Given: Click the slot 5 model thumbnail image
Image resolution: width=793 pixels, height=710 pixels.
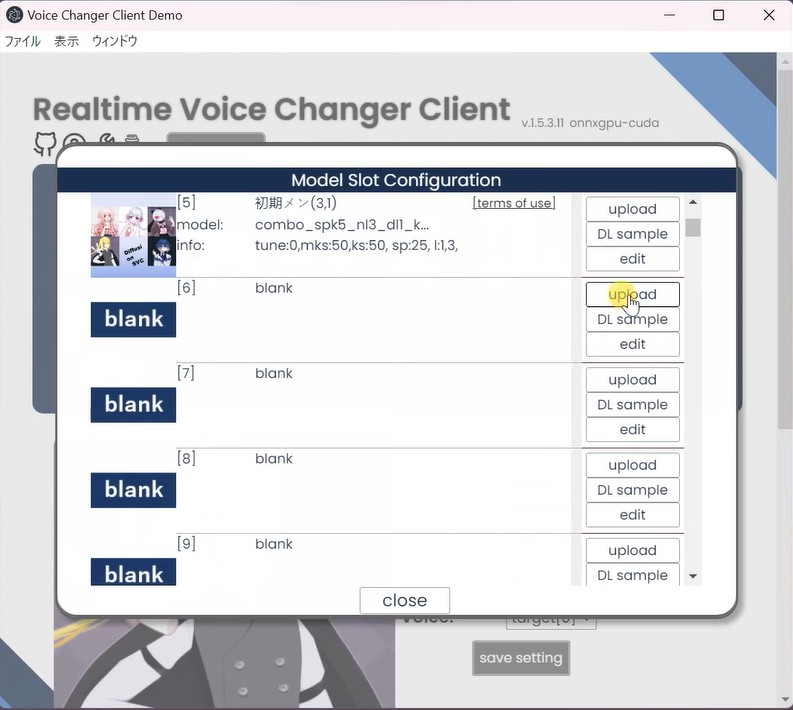Looking at the screenshot, I should click(133, 236).
